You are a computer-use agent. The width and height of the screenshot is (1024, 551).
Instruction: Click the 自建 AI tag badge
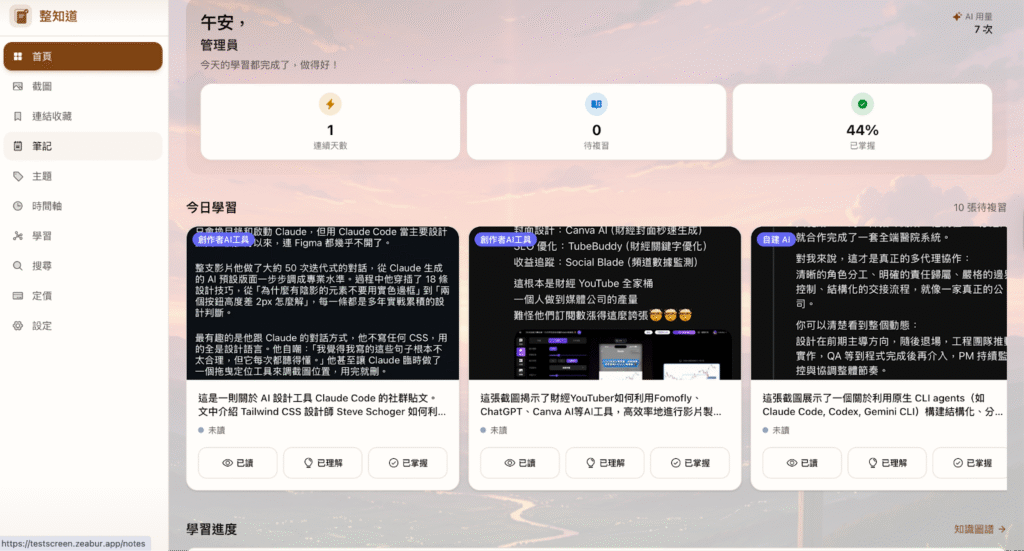[776, 240]
